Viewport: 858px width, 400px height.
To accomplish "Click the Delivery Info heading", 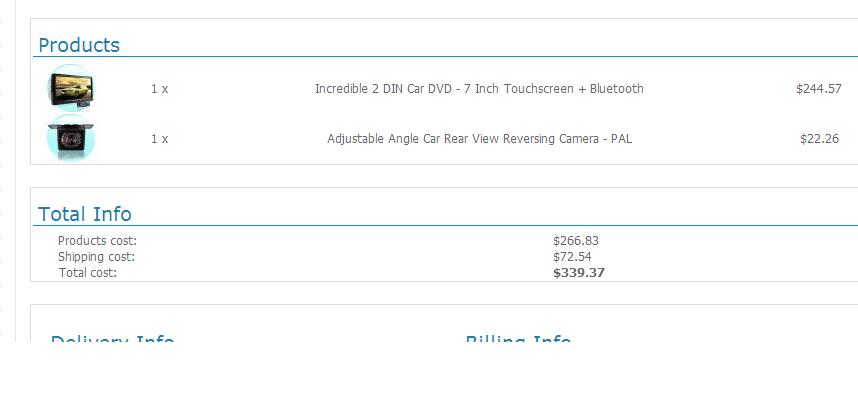I will [112, 339].
